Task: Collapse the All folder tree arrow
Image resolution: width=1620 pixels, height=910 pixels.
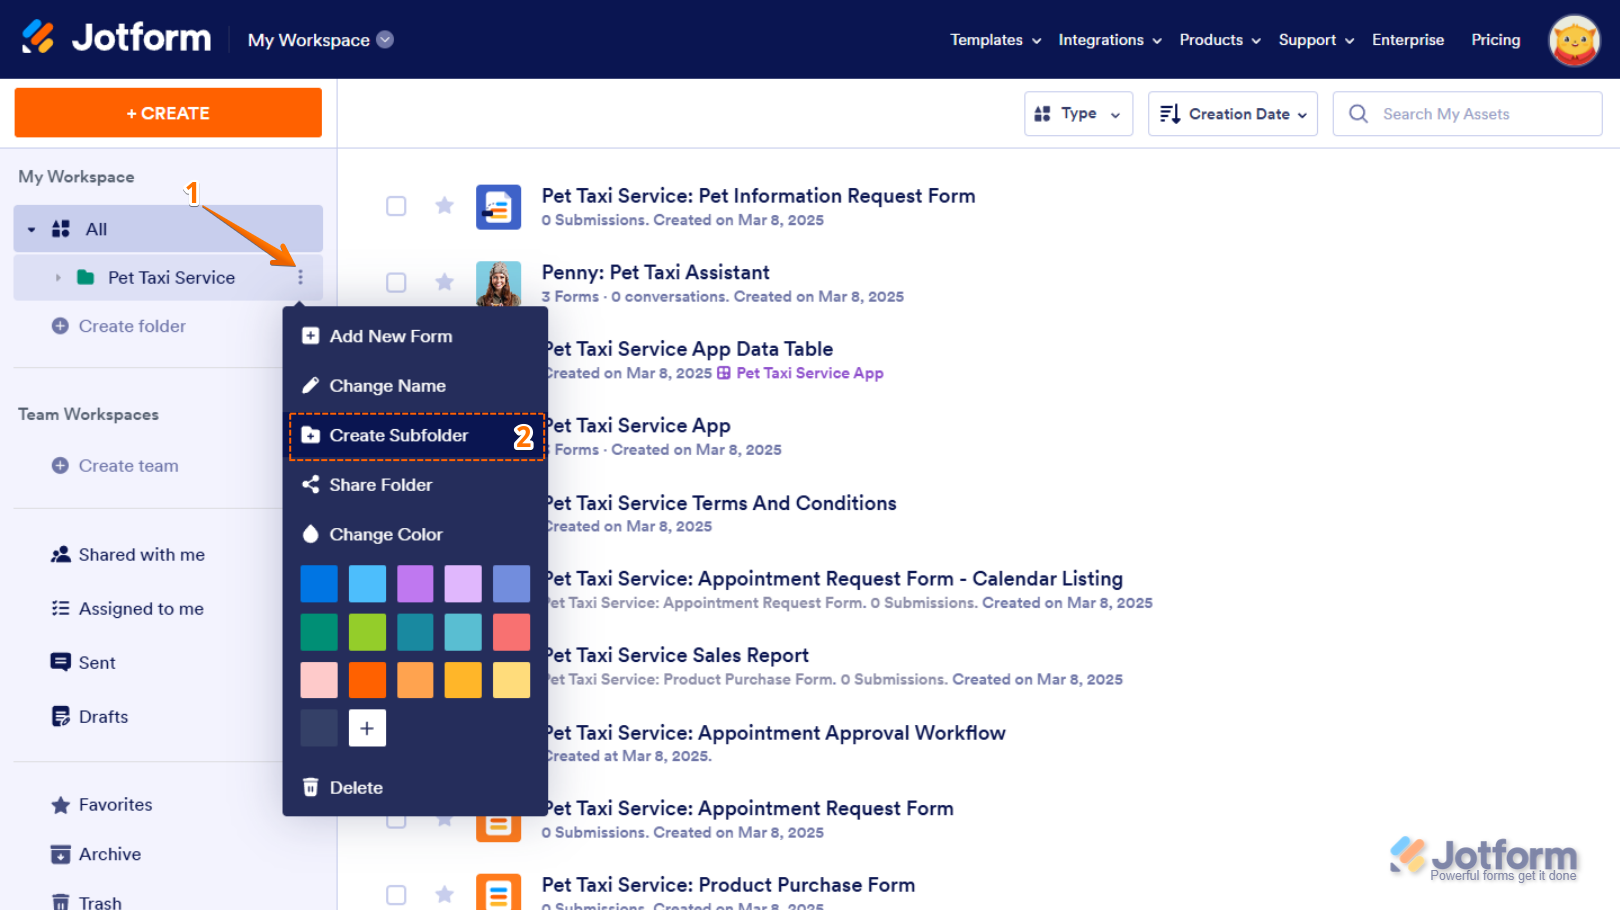Action: [31, 230]
